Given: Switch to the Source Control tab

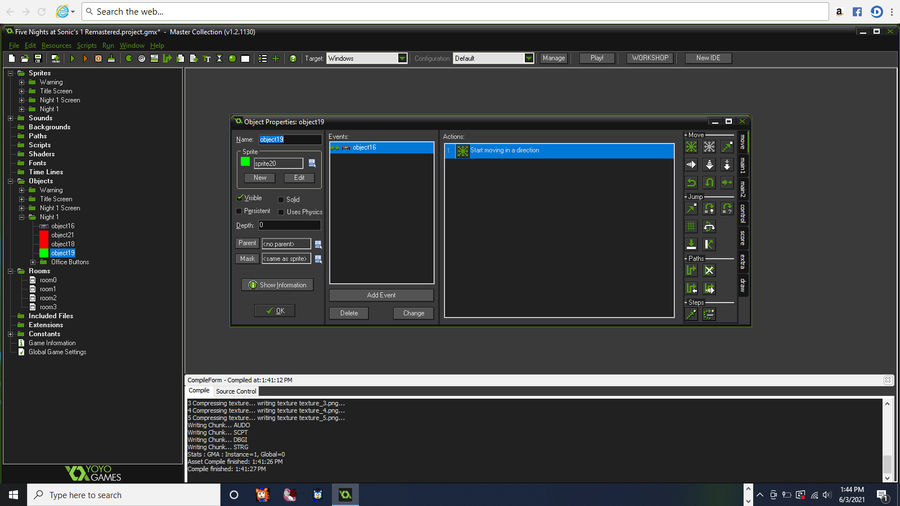Looking at the screenshot, I should (x=236, y=391).
